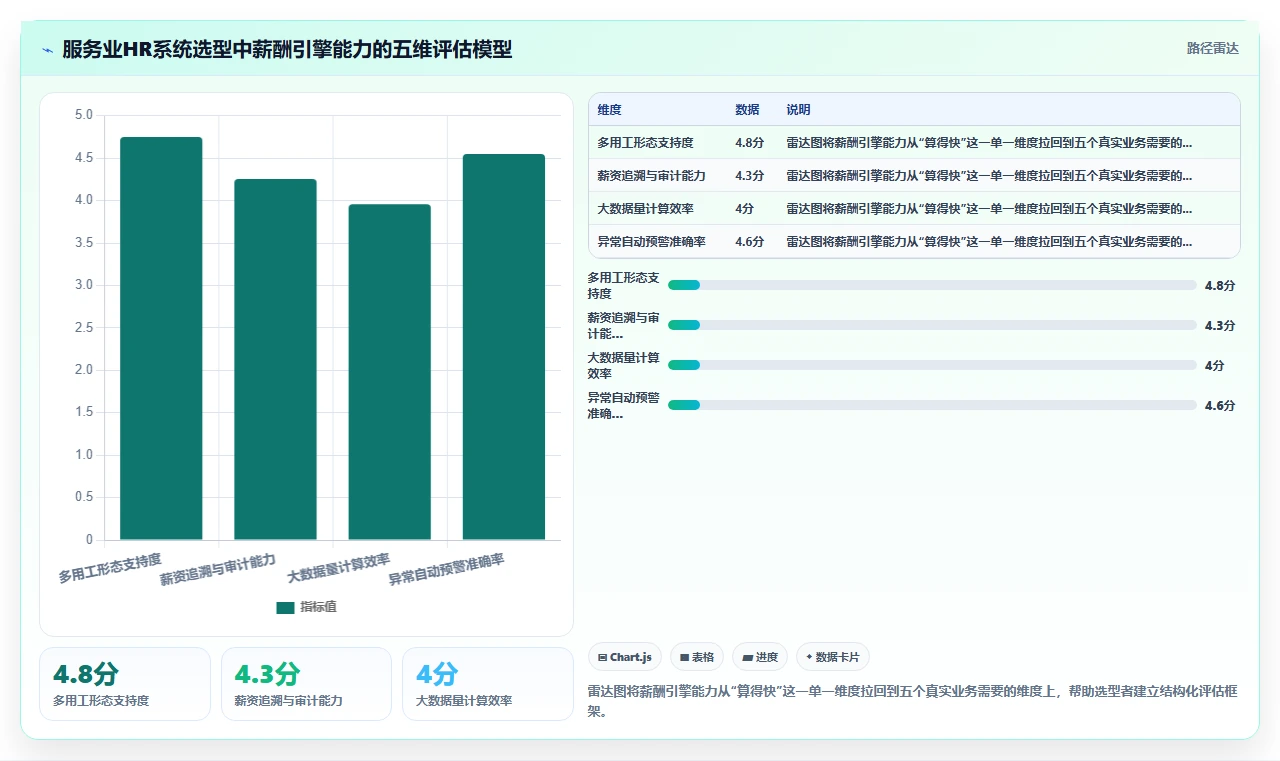Click the page title 服务业HR系统选型中薪酬引擎能力的五维评估模型
Image resolution: width=1280 pixels, height=761 pixels.
coord(287,49)
